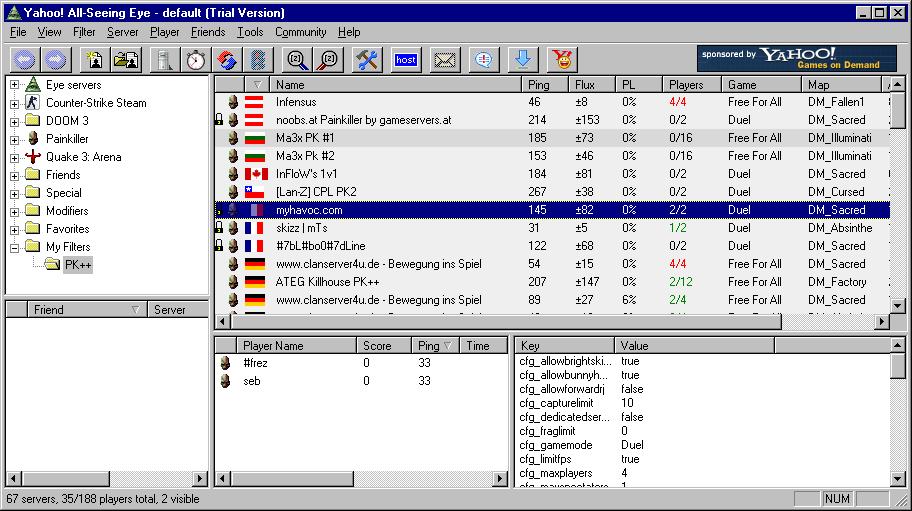This screenshot has height=511, width=912.
Task: Click key-value pane scrollbar down arrow
Action: point(897,479)
